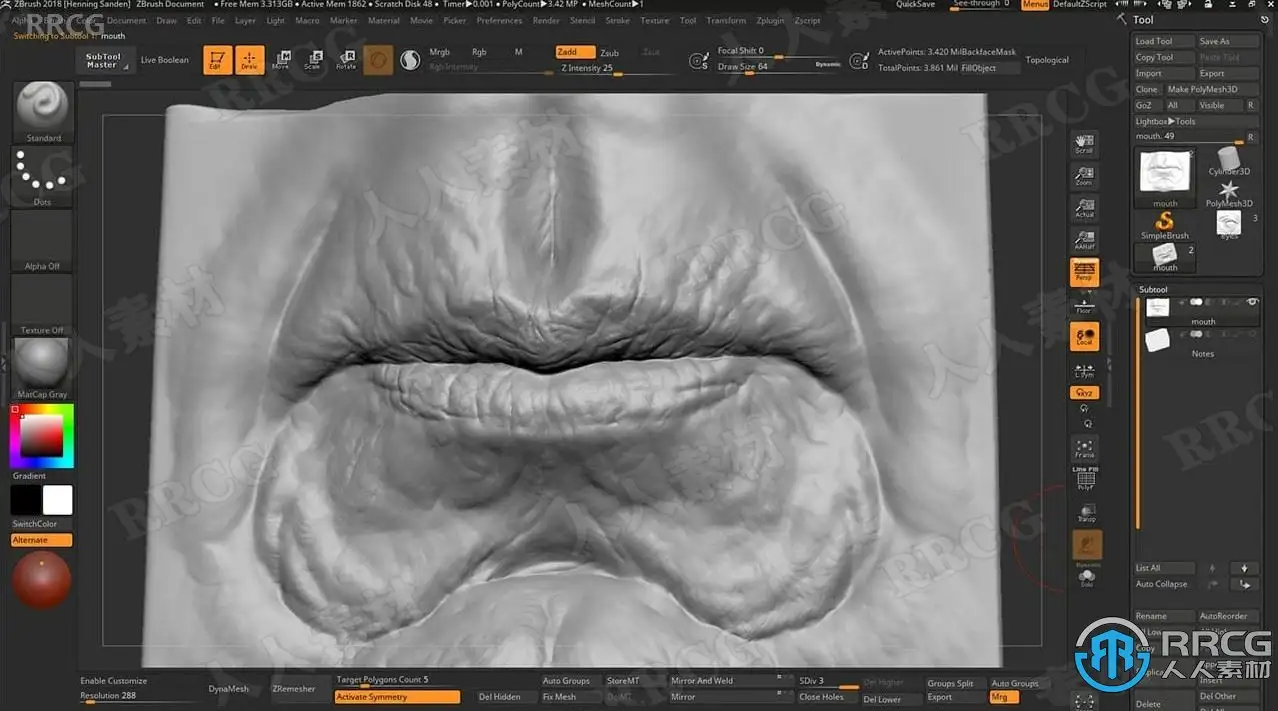Click the main color picker square

click(x=42, y=436)
